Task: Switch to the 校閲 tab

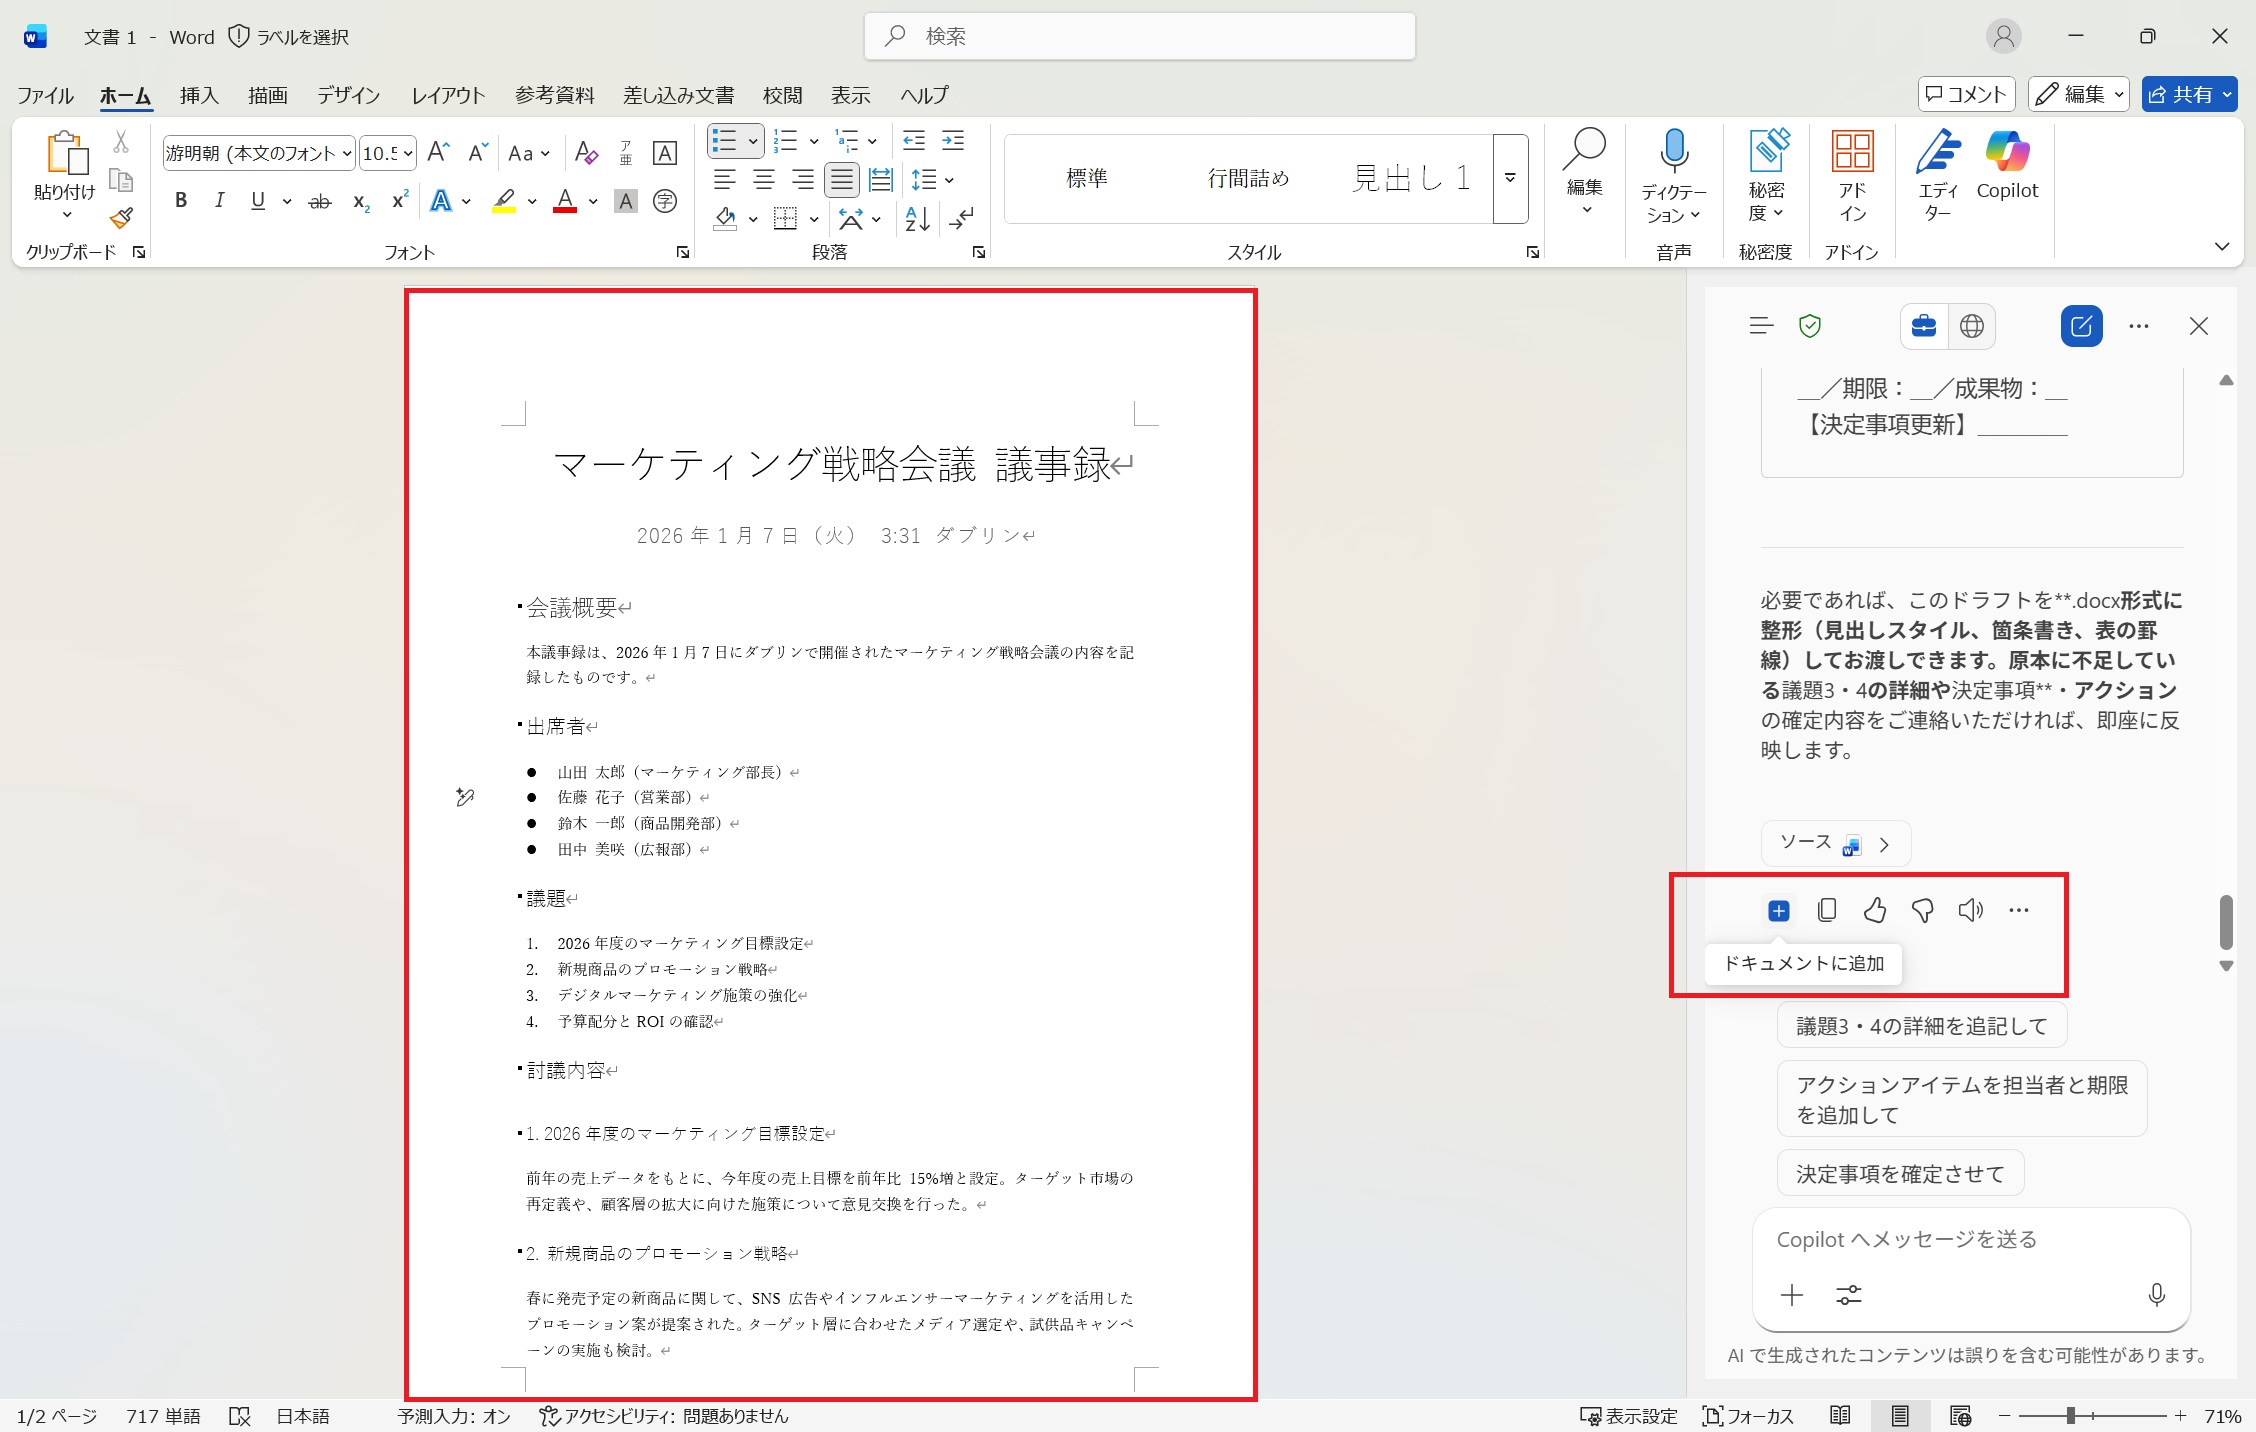Action: [x=782, y=95]
